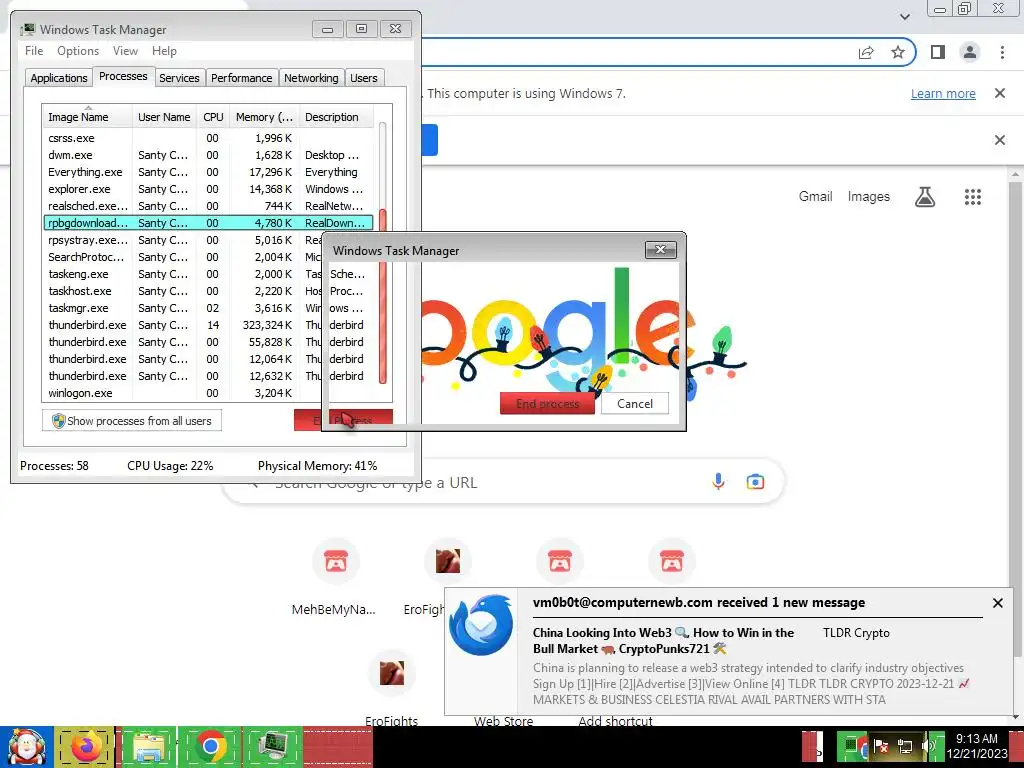Sort processes by Image Name column

click(87, 117)
